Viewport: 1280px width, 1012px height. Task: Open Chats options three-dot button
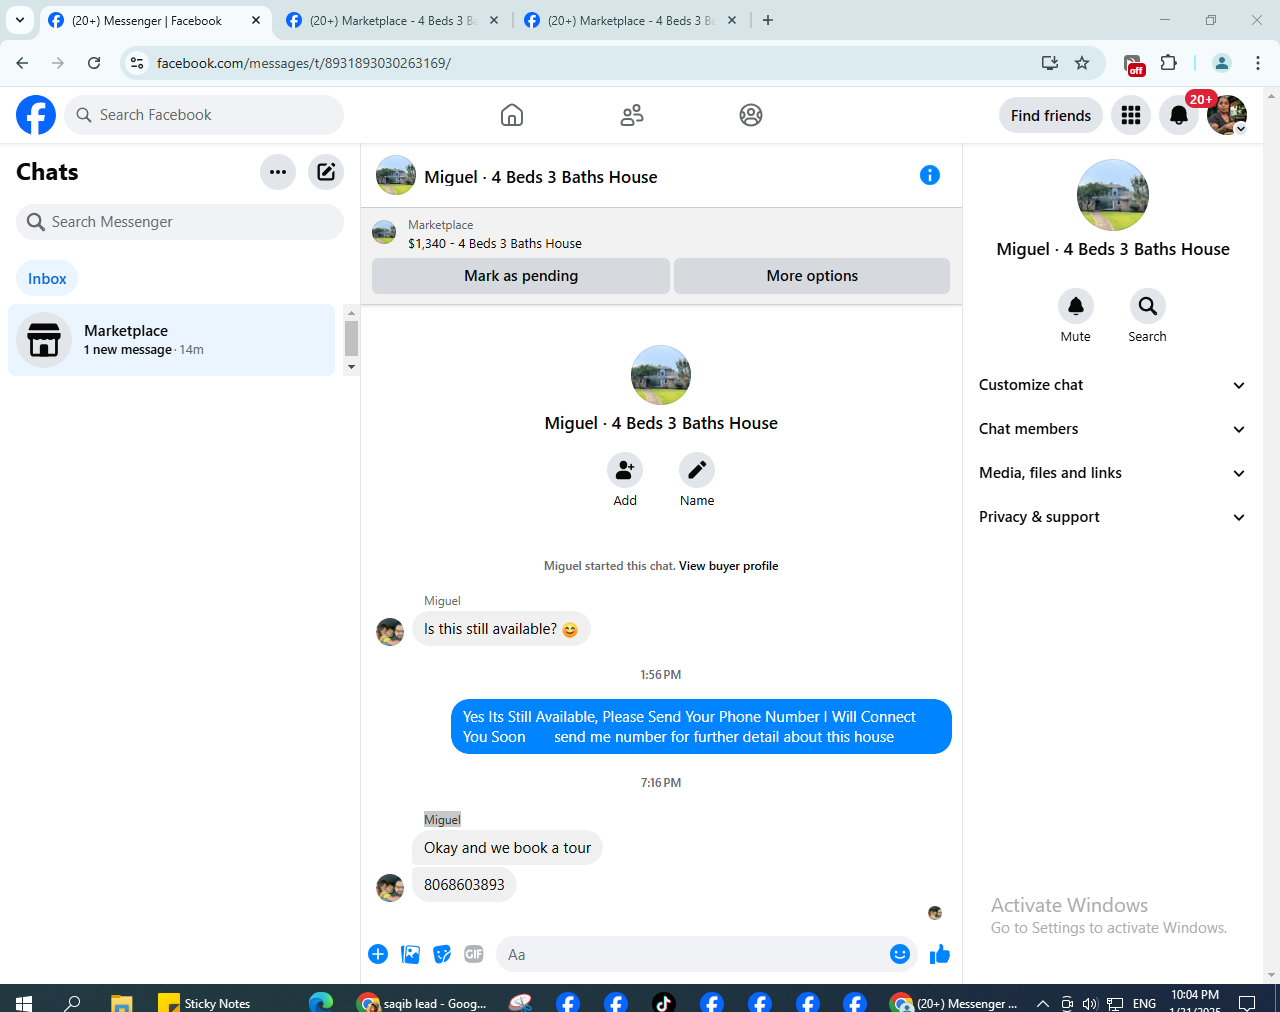coord(278,172)
